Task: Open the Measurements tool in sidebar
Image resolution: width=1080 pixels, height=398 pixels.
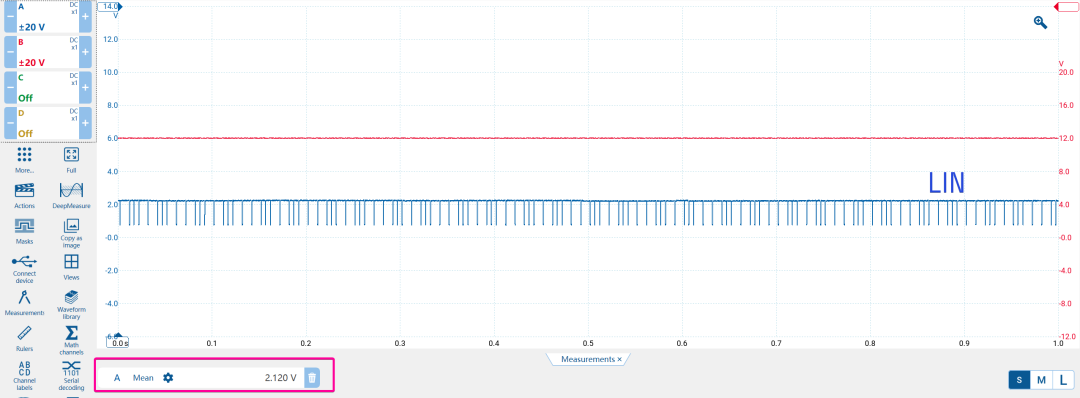Action: 24,303
